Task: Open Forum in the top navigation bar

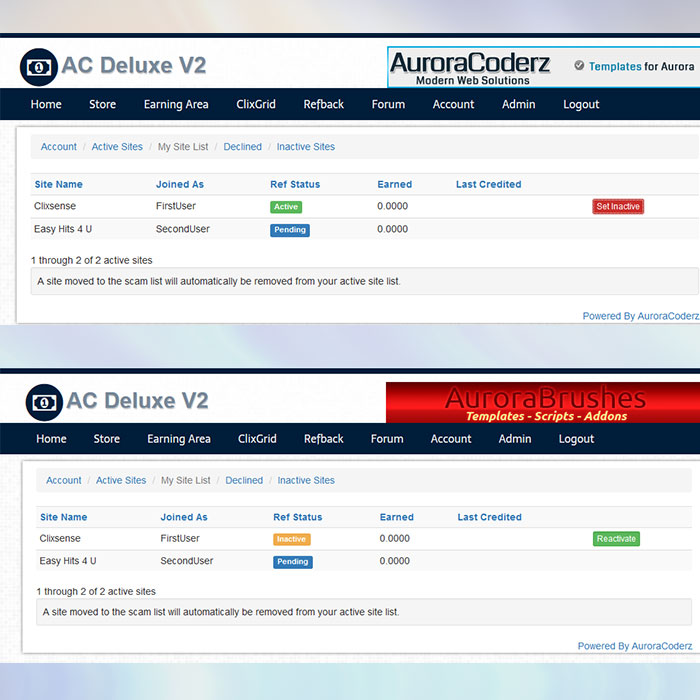Action: 388,104
